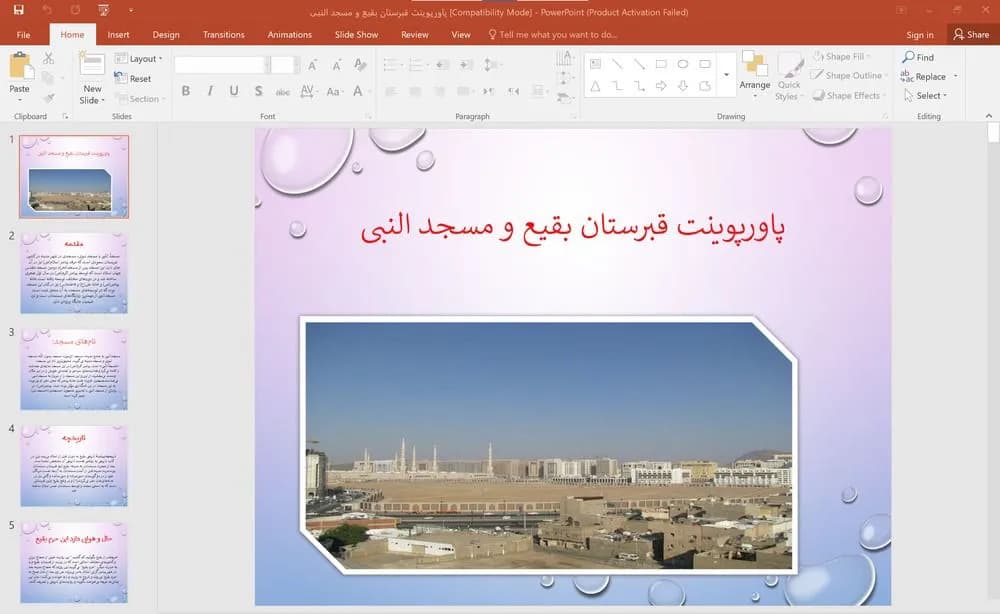
Task: Select the Text Box shape in gallery
Action: pos(596,64)
